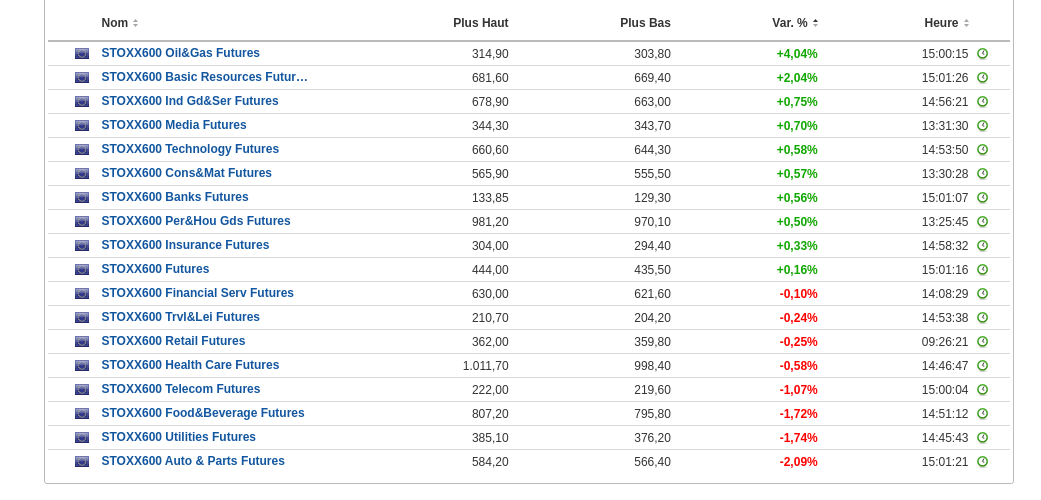This screenshot has height=500, width=1041.
Task: Click the clock icon in the Insurance Futures row
Action: 982,246
